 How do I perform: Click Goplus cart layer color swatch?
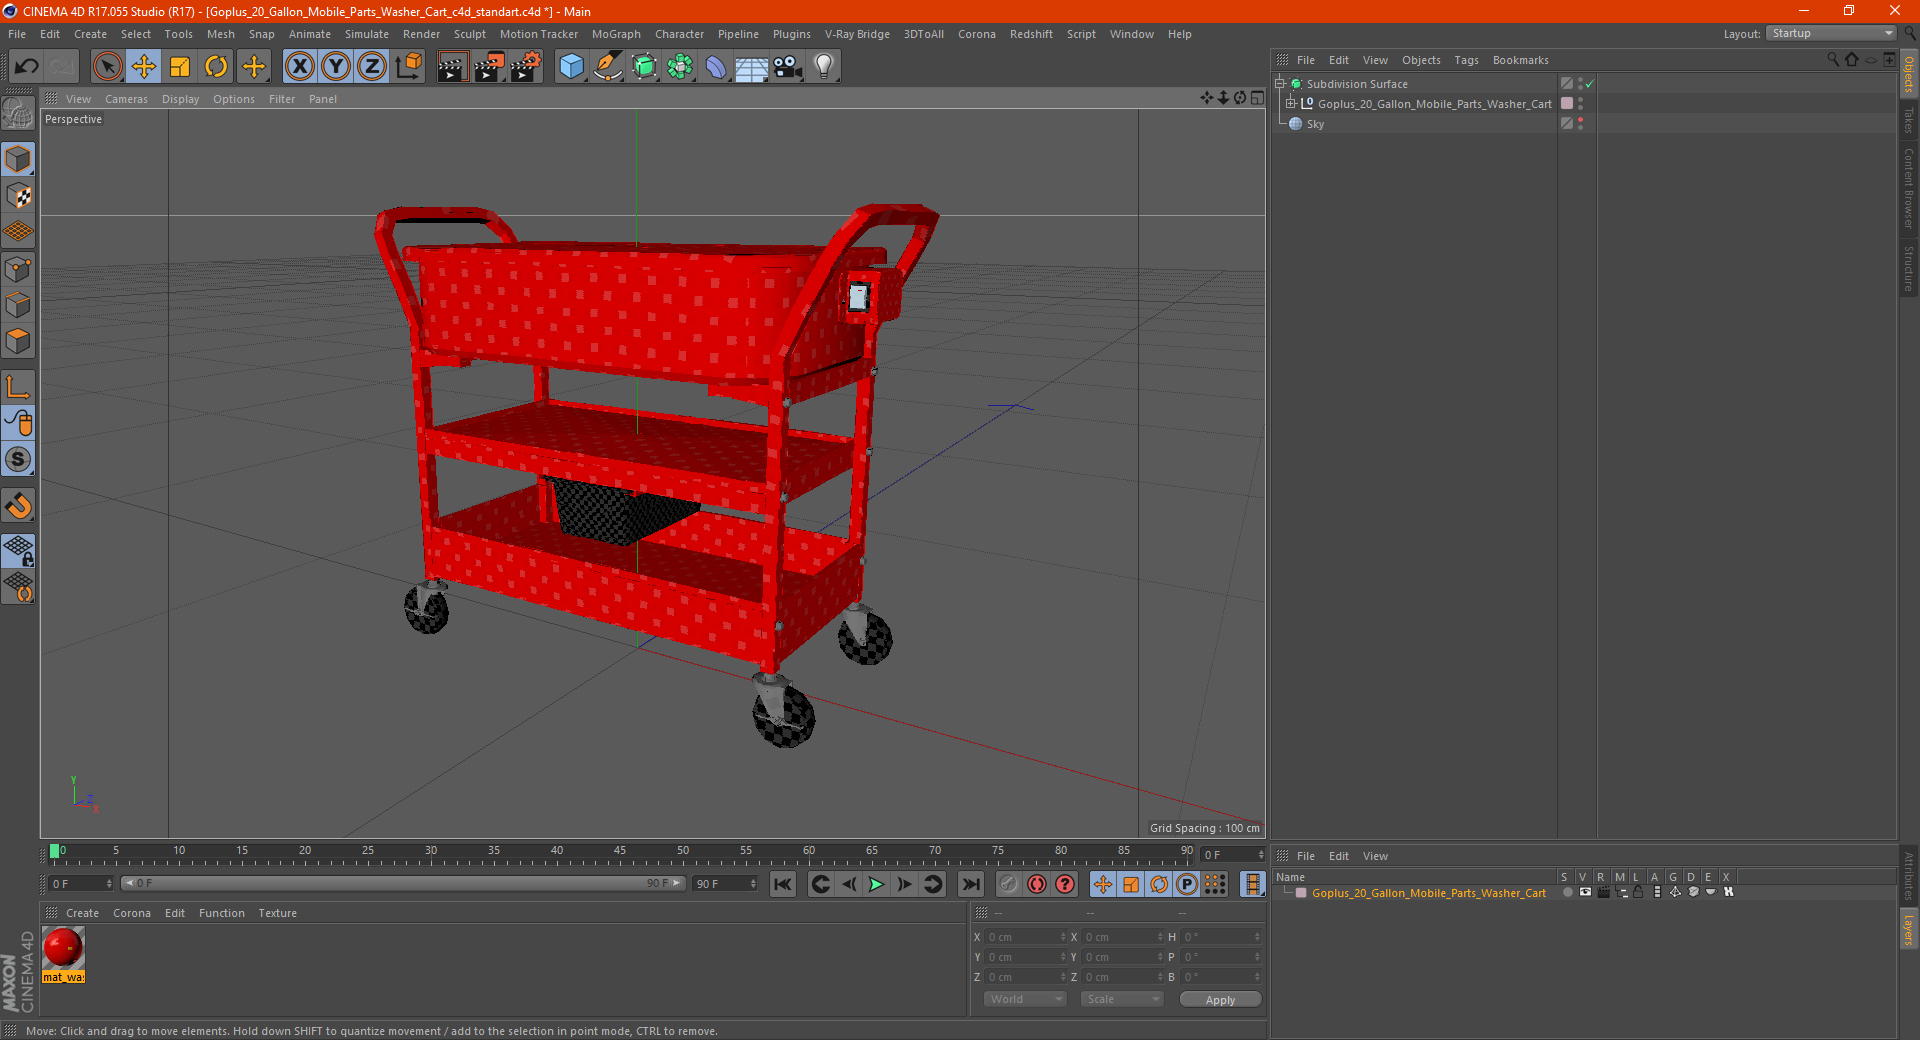[x=1567, y=104]
